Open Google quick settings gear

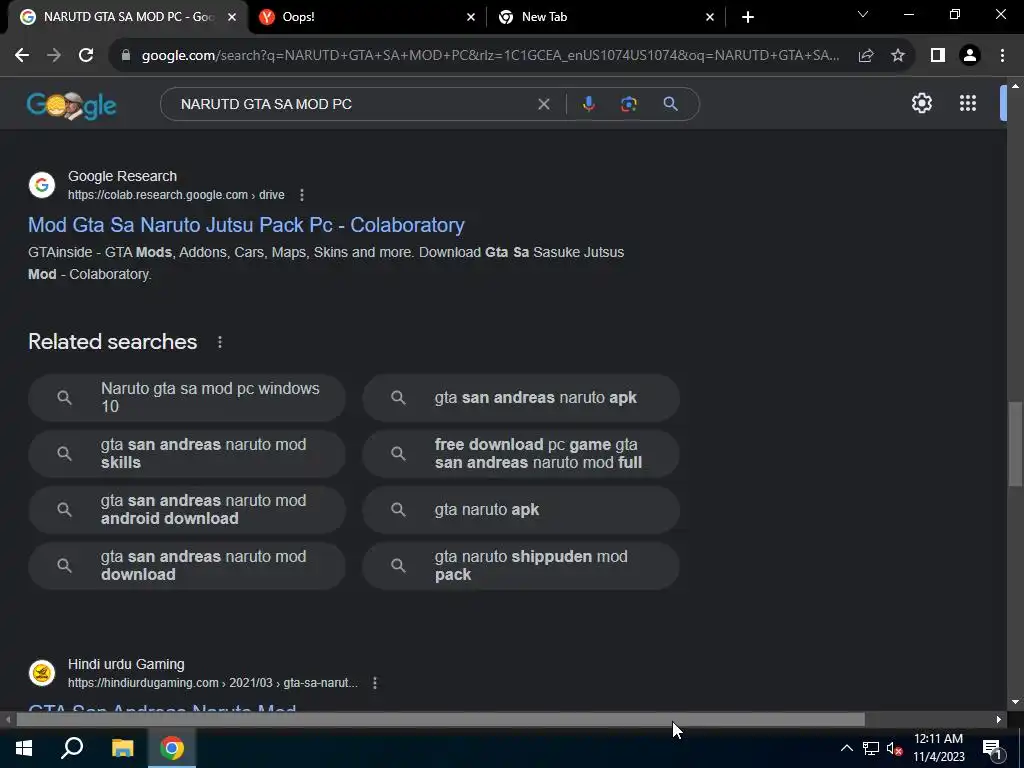point(921,103)
